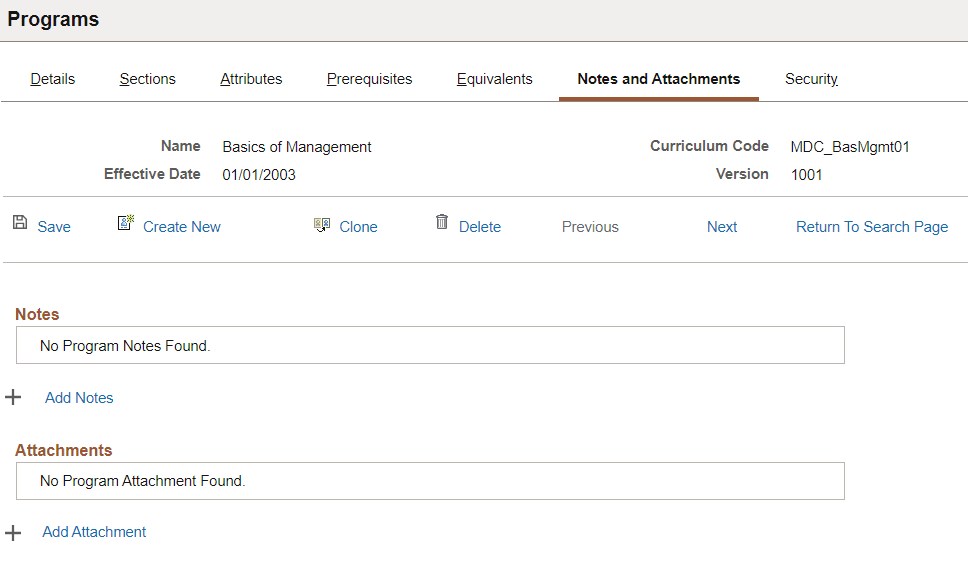The image size is (968, 561).
Task: Click the Add Notes link
Action: point(79,398)
